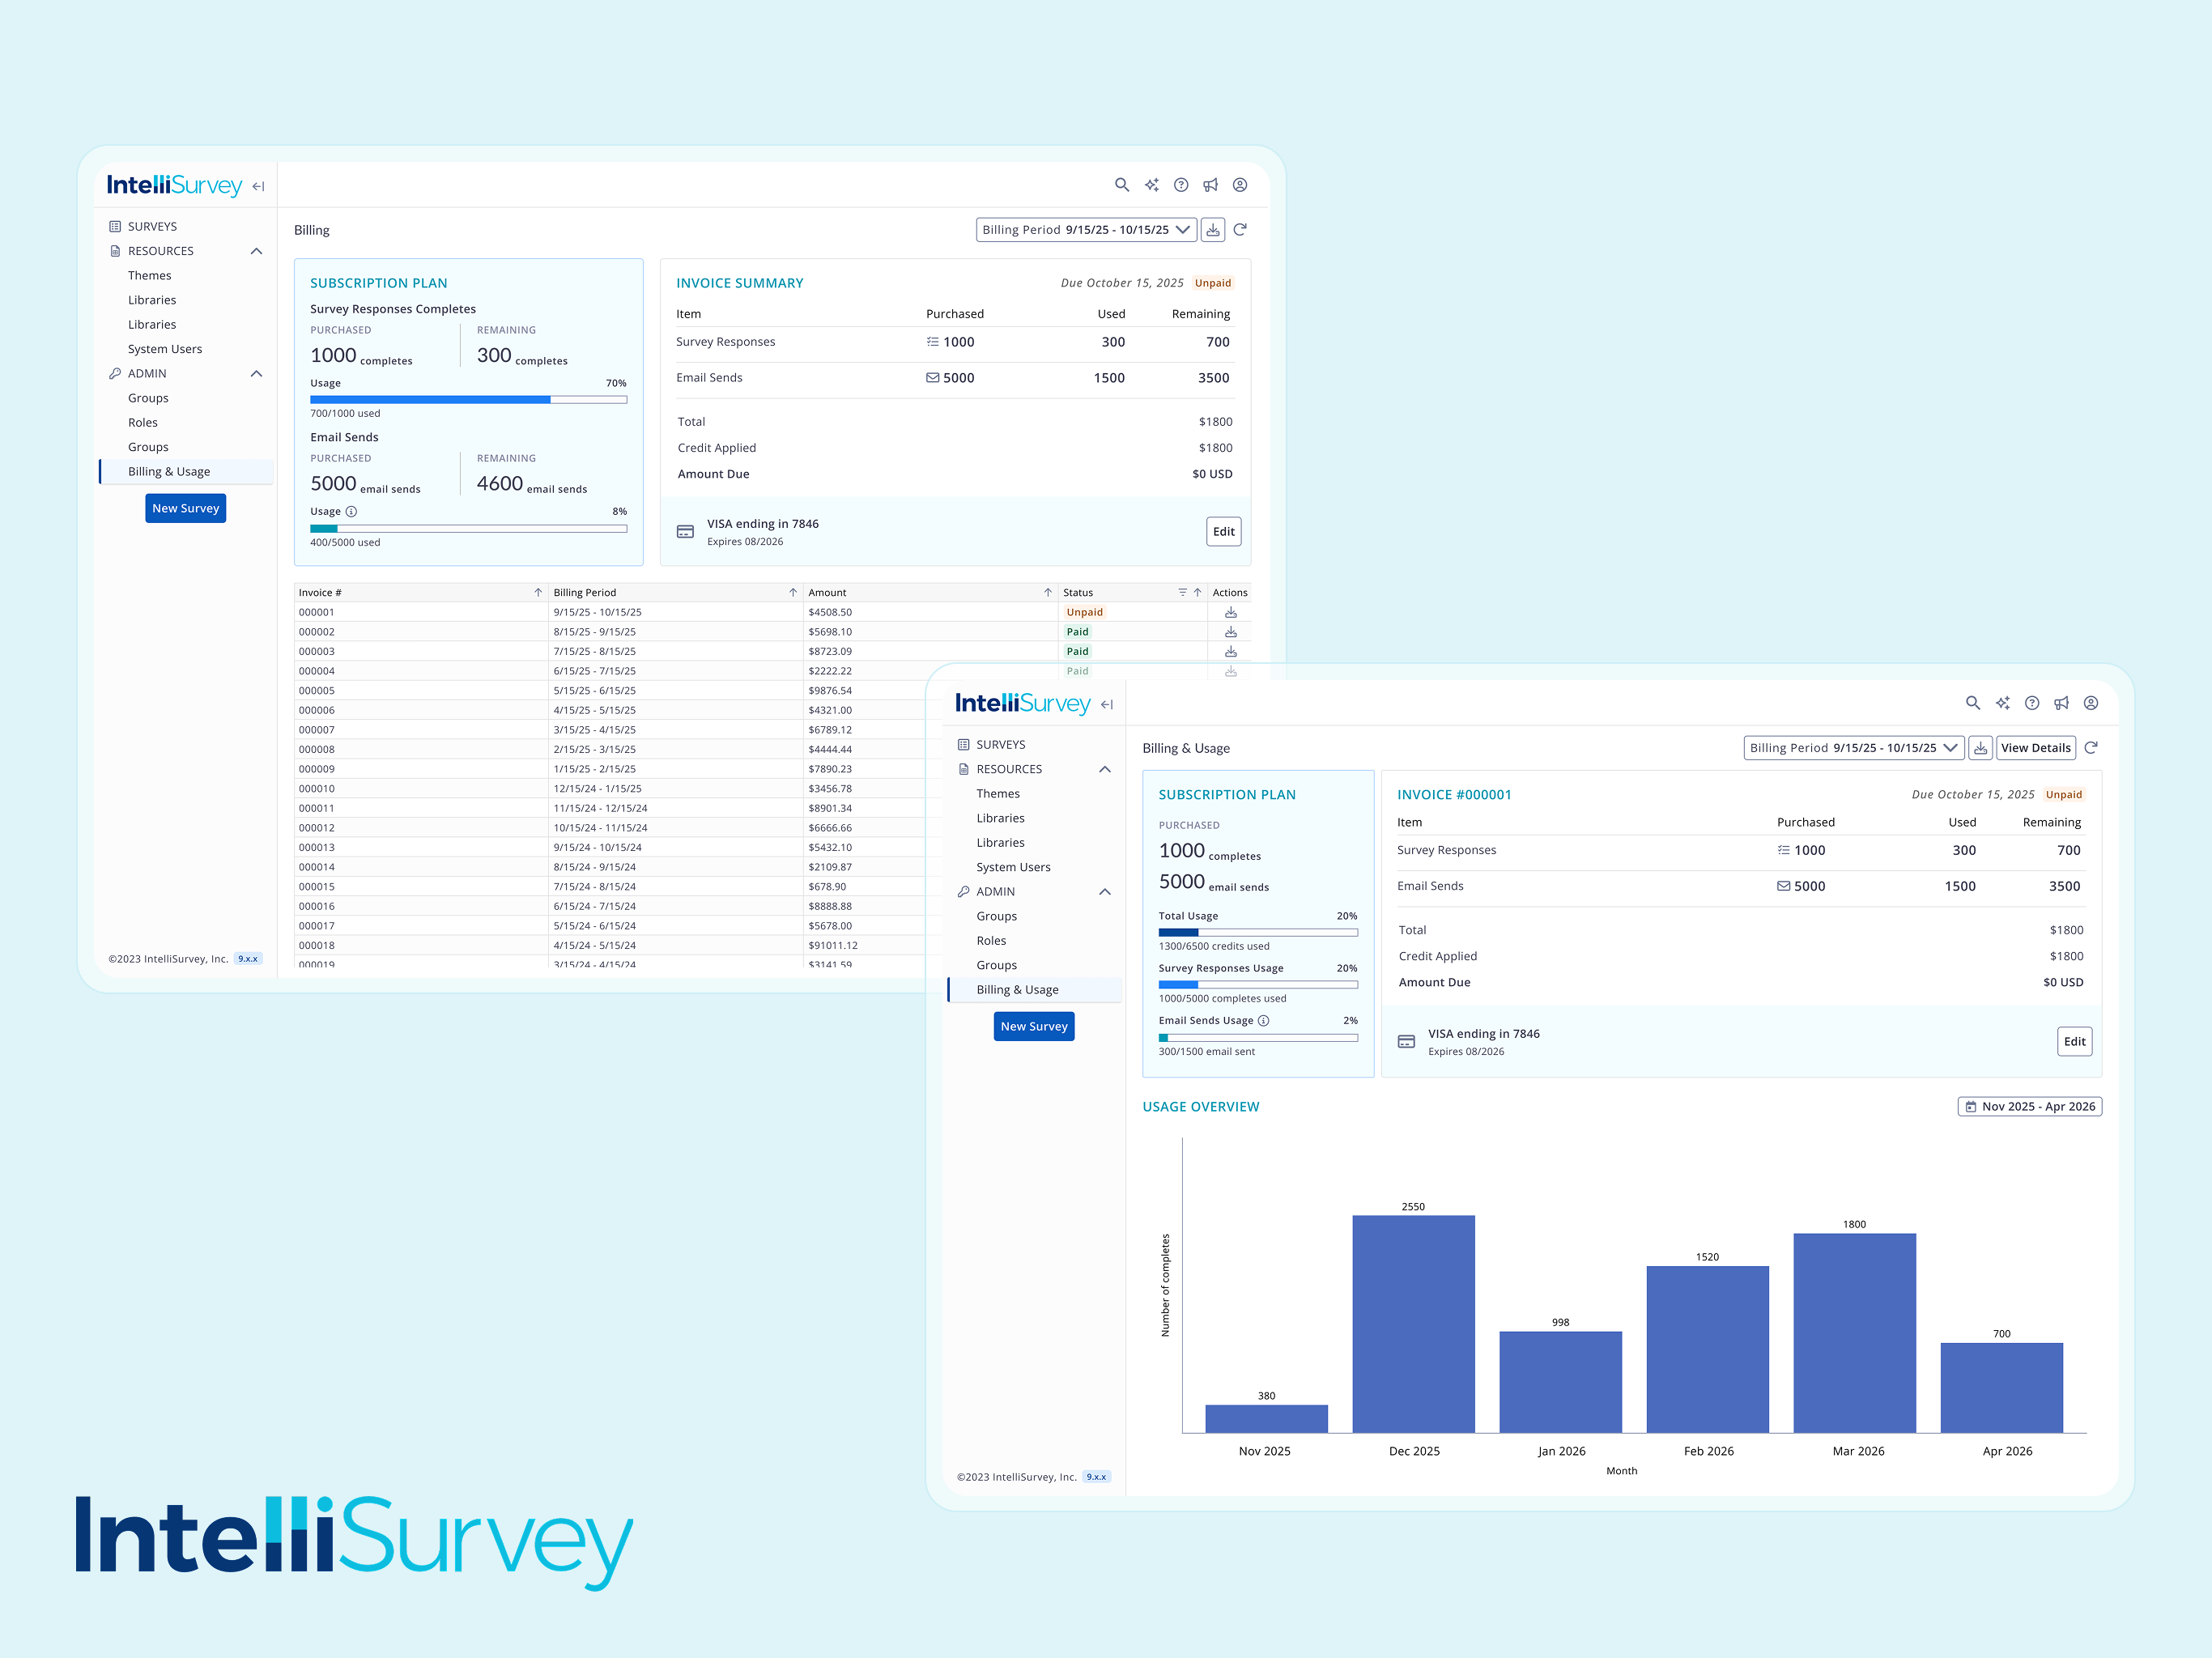Collapse ADMIN section in Billing & Usage sidebar
The width and height of the screenshot is (2212, 1658).
click(x=1105, y=892)
